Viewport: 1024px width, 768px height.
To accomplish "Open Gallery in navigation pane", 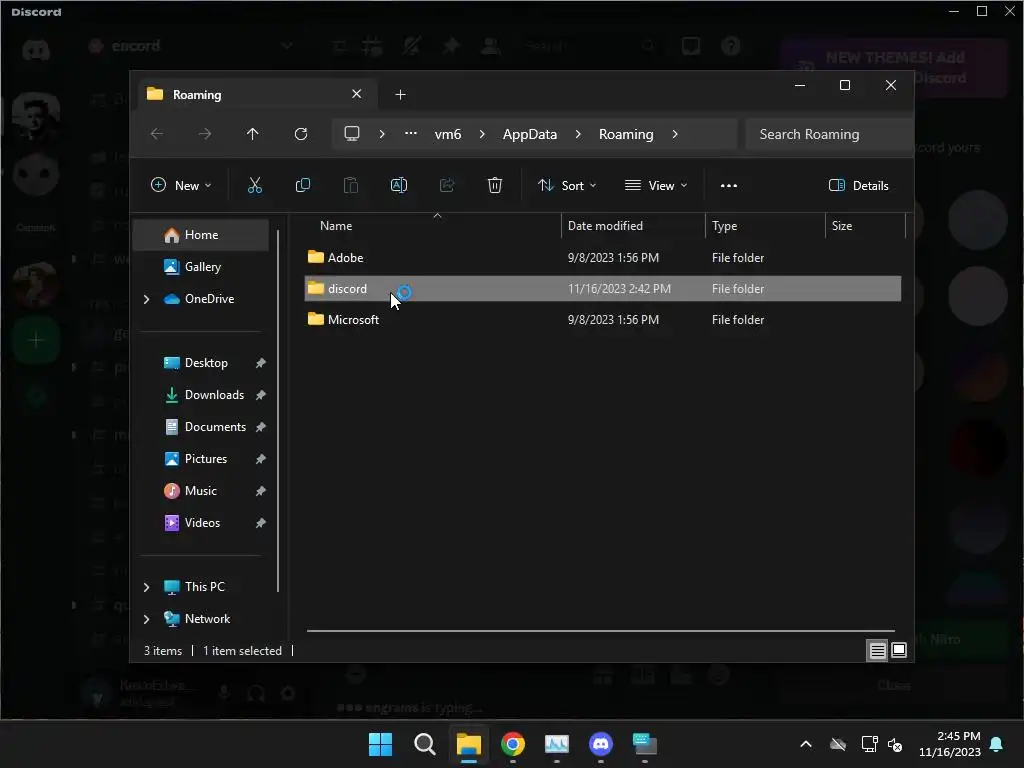I will (201, 266).
